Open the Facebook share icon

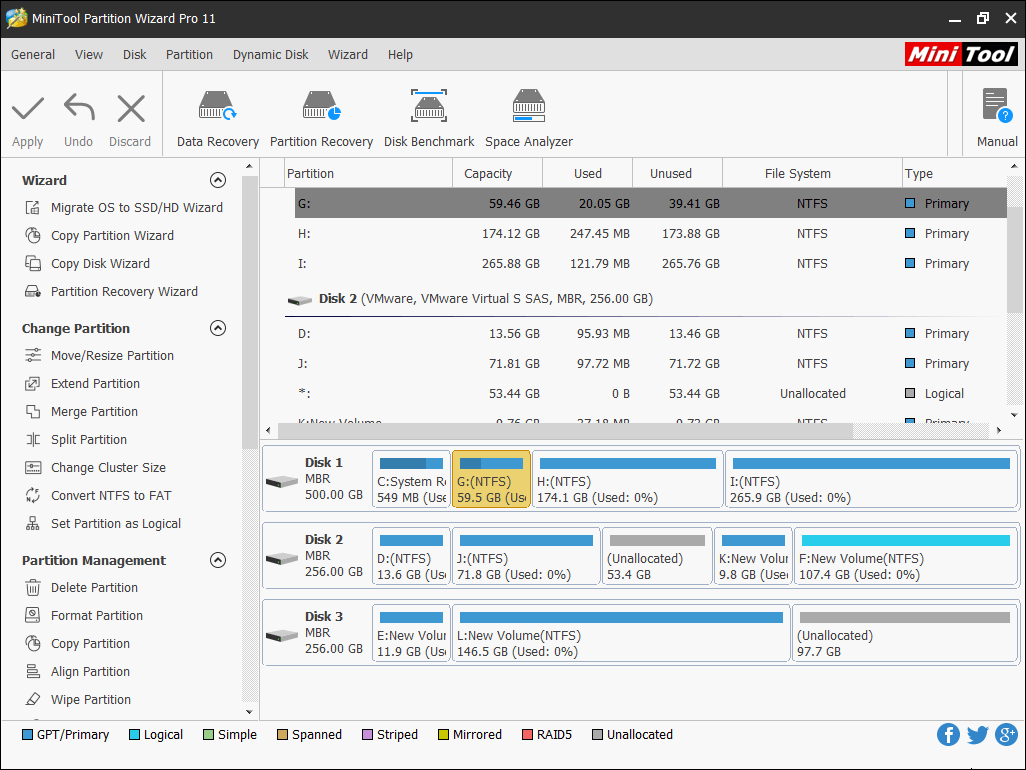click(x=948, y=735)
